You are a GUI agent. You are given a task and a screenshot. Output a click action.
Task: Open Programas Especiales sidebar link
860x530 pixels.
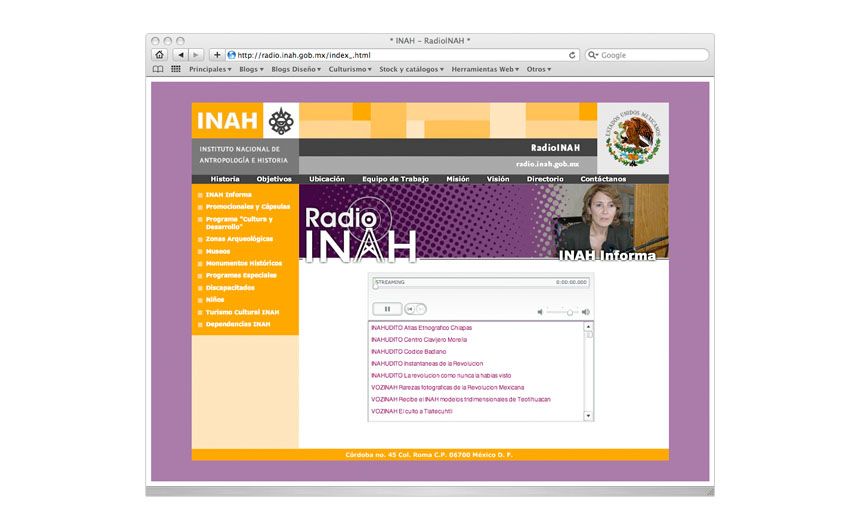(241, 275)
